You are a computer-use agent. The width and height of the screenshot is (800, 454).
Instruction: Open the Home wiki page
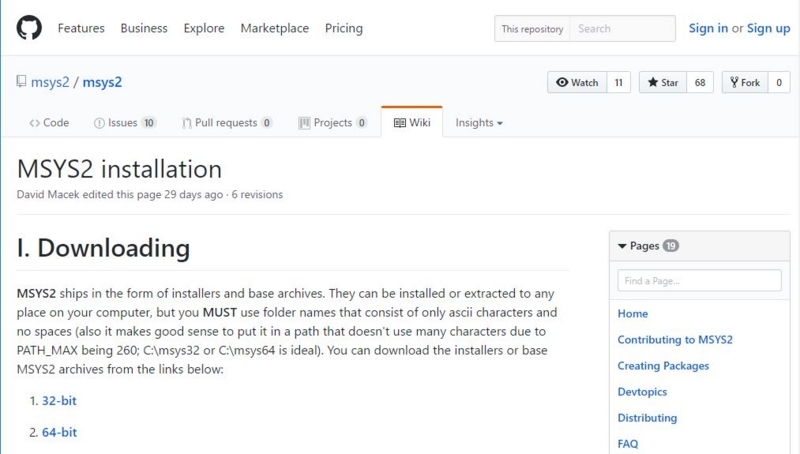tap(633, 314)
